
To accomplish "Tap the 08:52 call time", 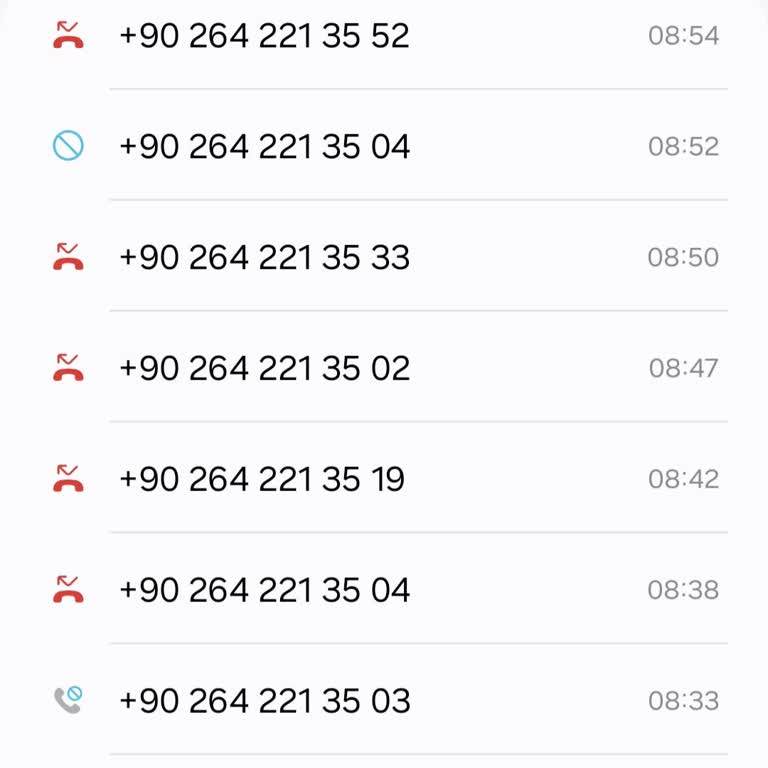I will [x=683, y=147].
